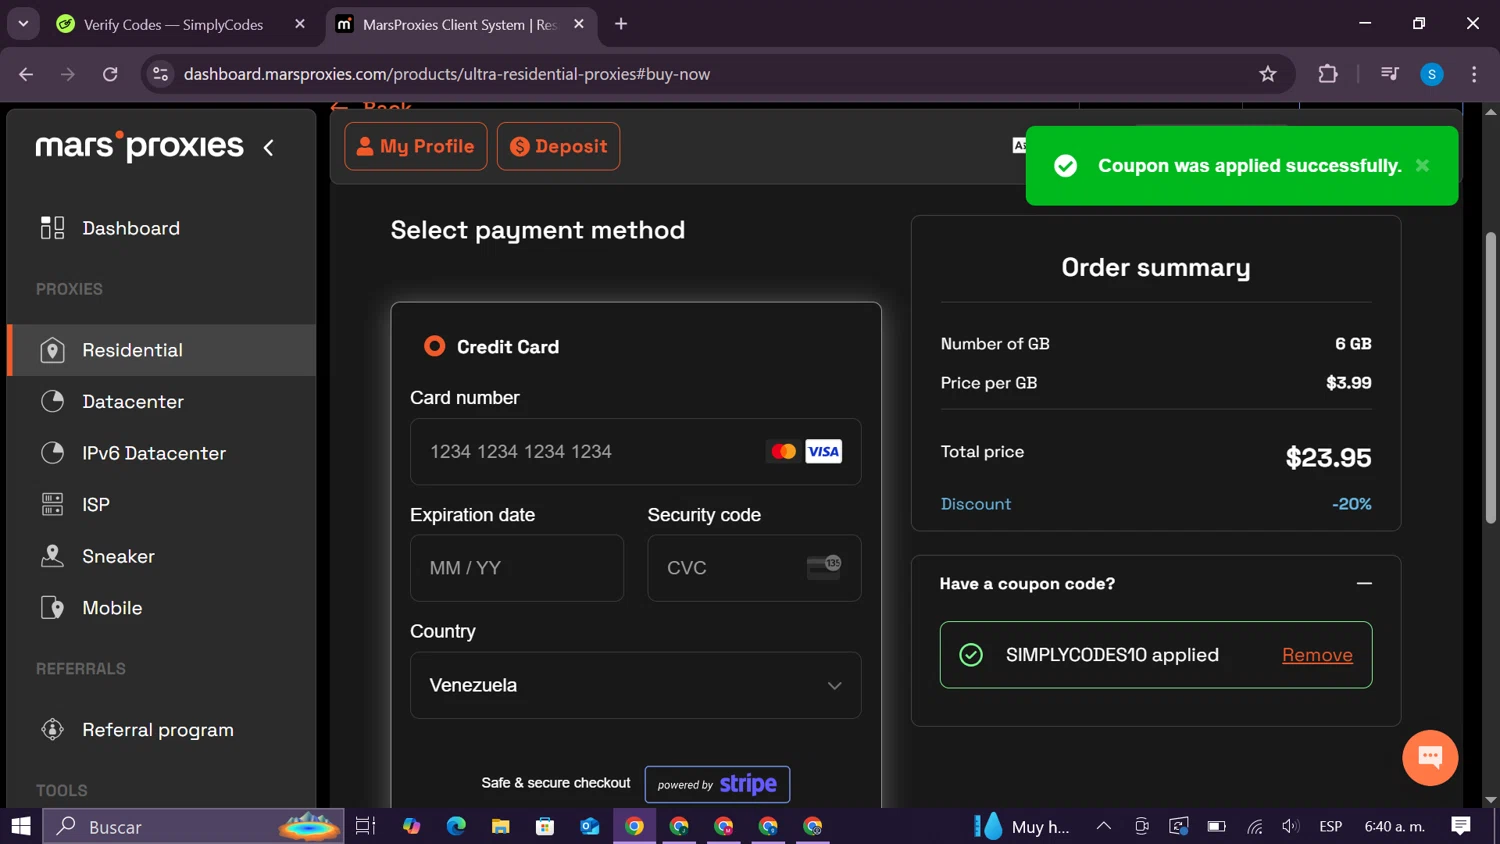Viewport: 1500px width, 844px height.
Task: Click the Expiration date MM / YY field
Action: coord(516,568)
